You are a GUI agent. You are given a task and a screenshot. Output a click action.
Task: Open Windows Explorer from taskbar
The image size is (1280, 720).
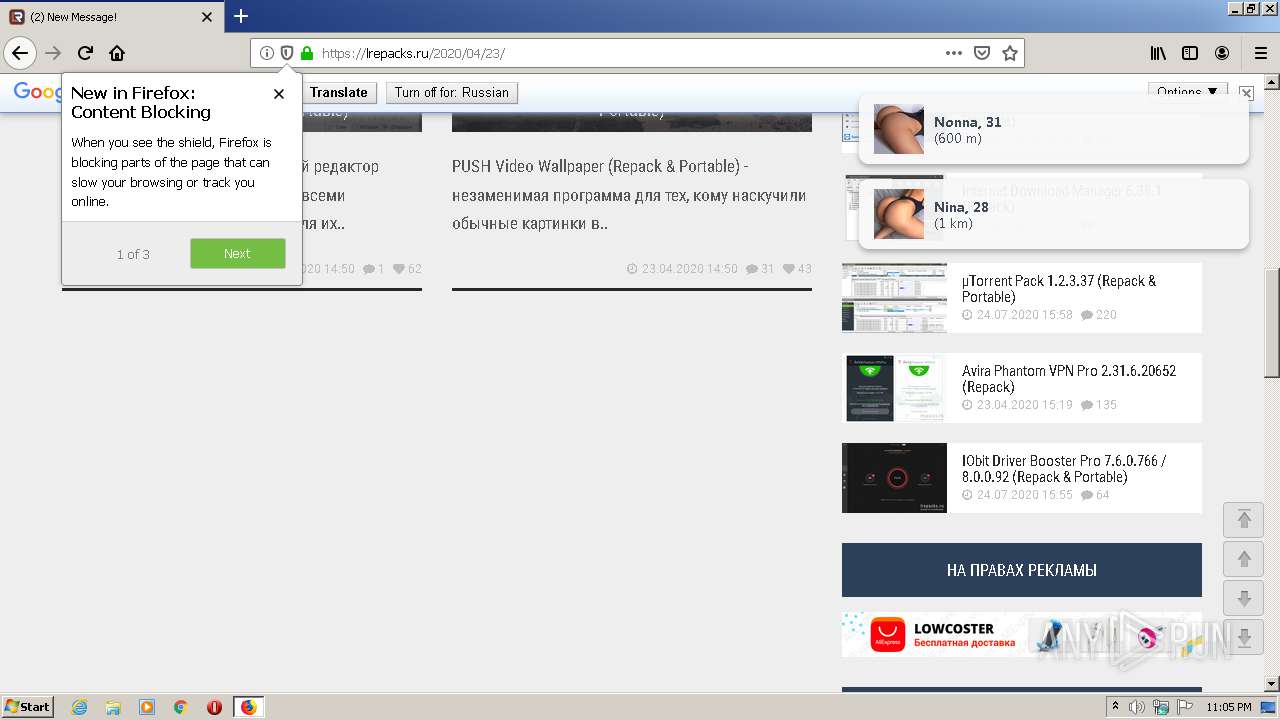pos(113,707)
